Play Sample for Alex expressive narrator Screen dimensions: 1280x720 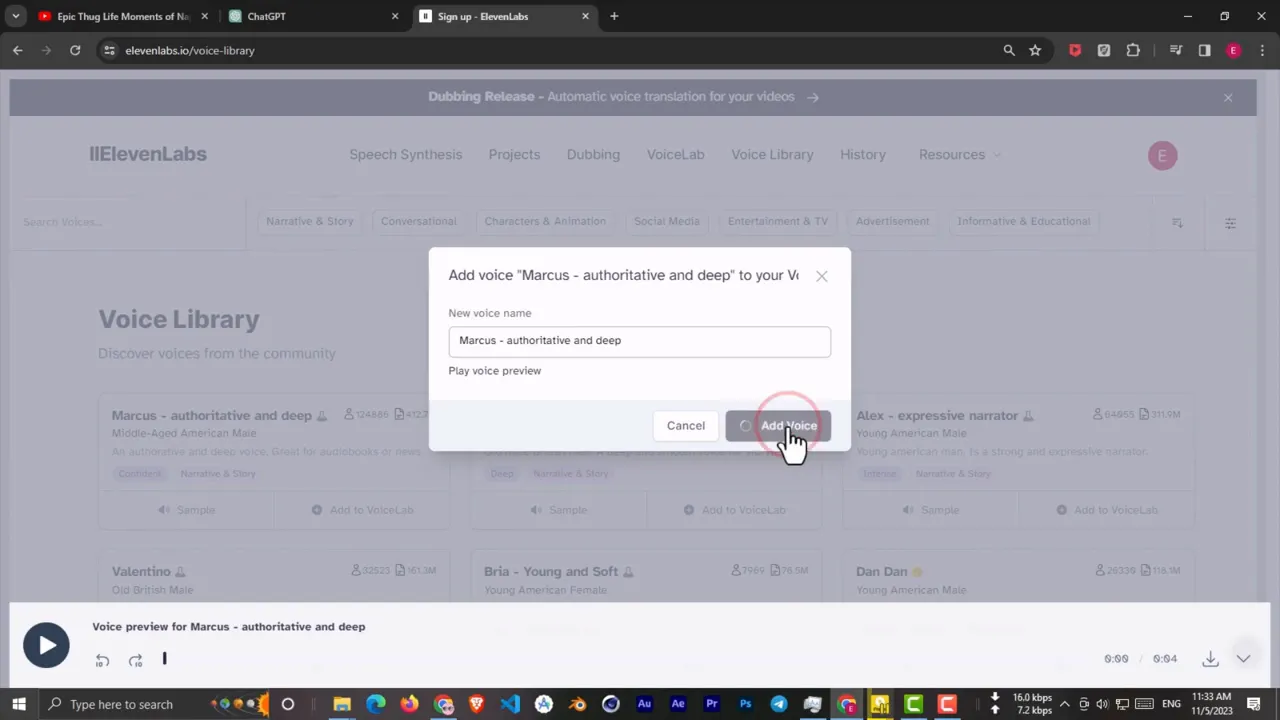point(930,510)
